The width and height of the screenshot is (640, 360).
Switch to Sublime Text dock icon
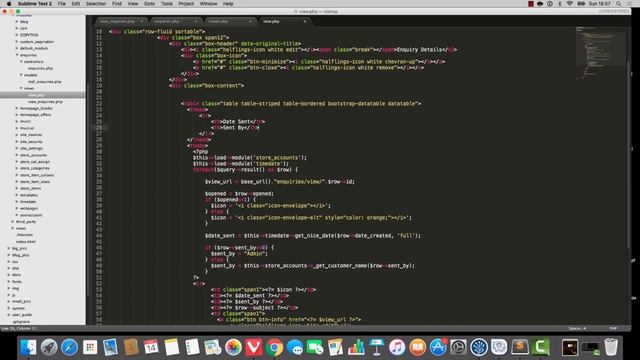tap(520, 347)
